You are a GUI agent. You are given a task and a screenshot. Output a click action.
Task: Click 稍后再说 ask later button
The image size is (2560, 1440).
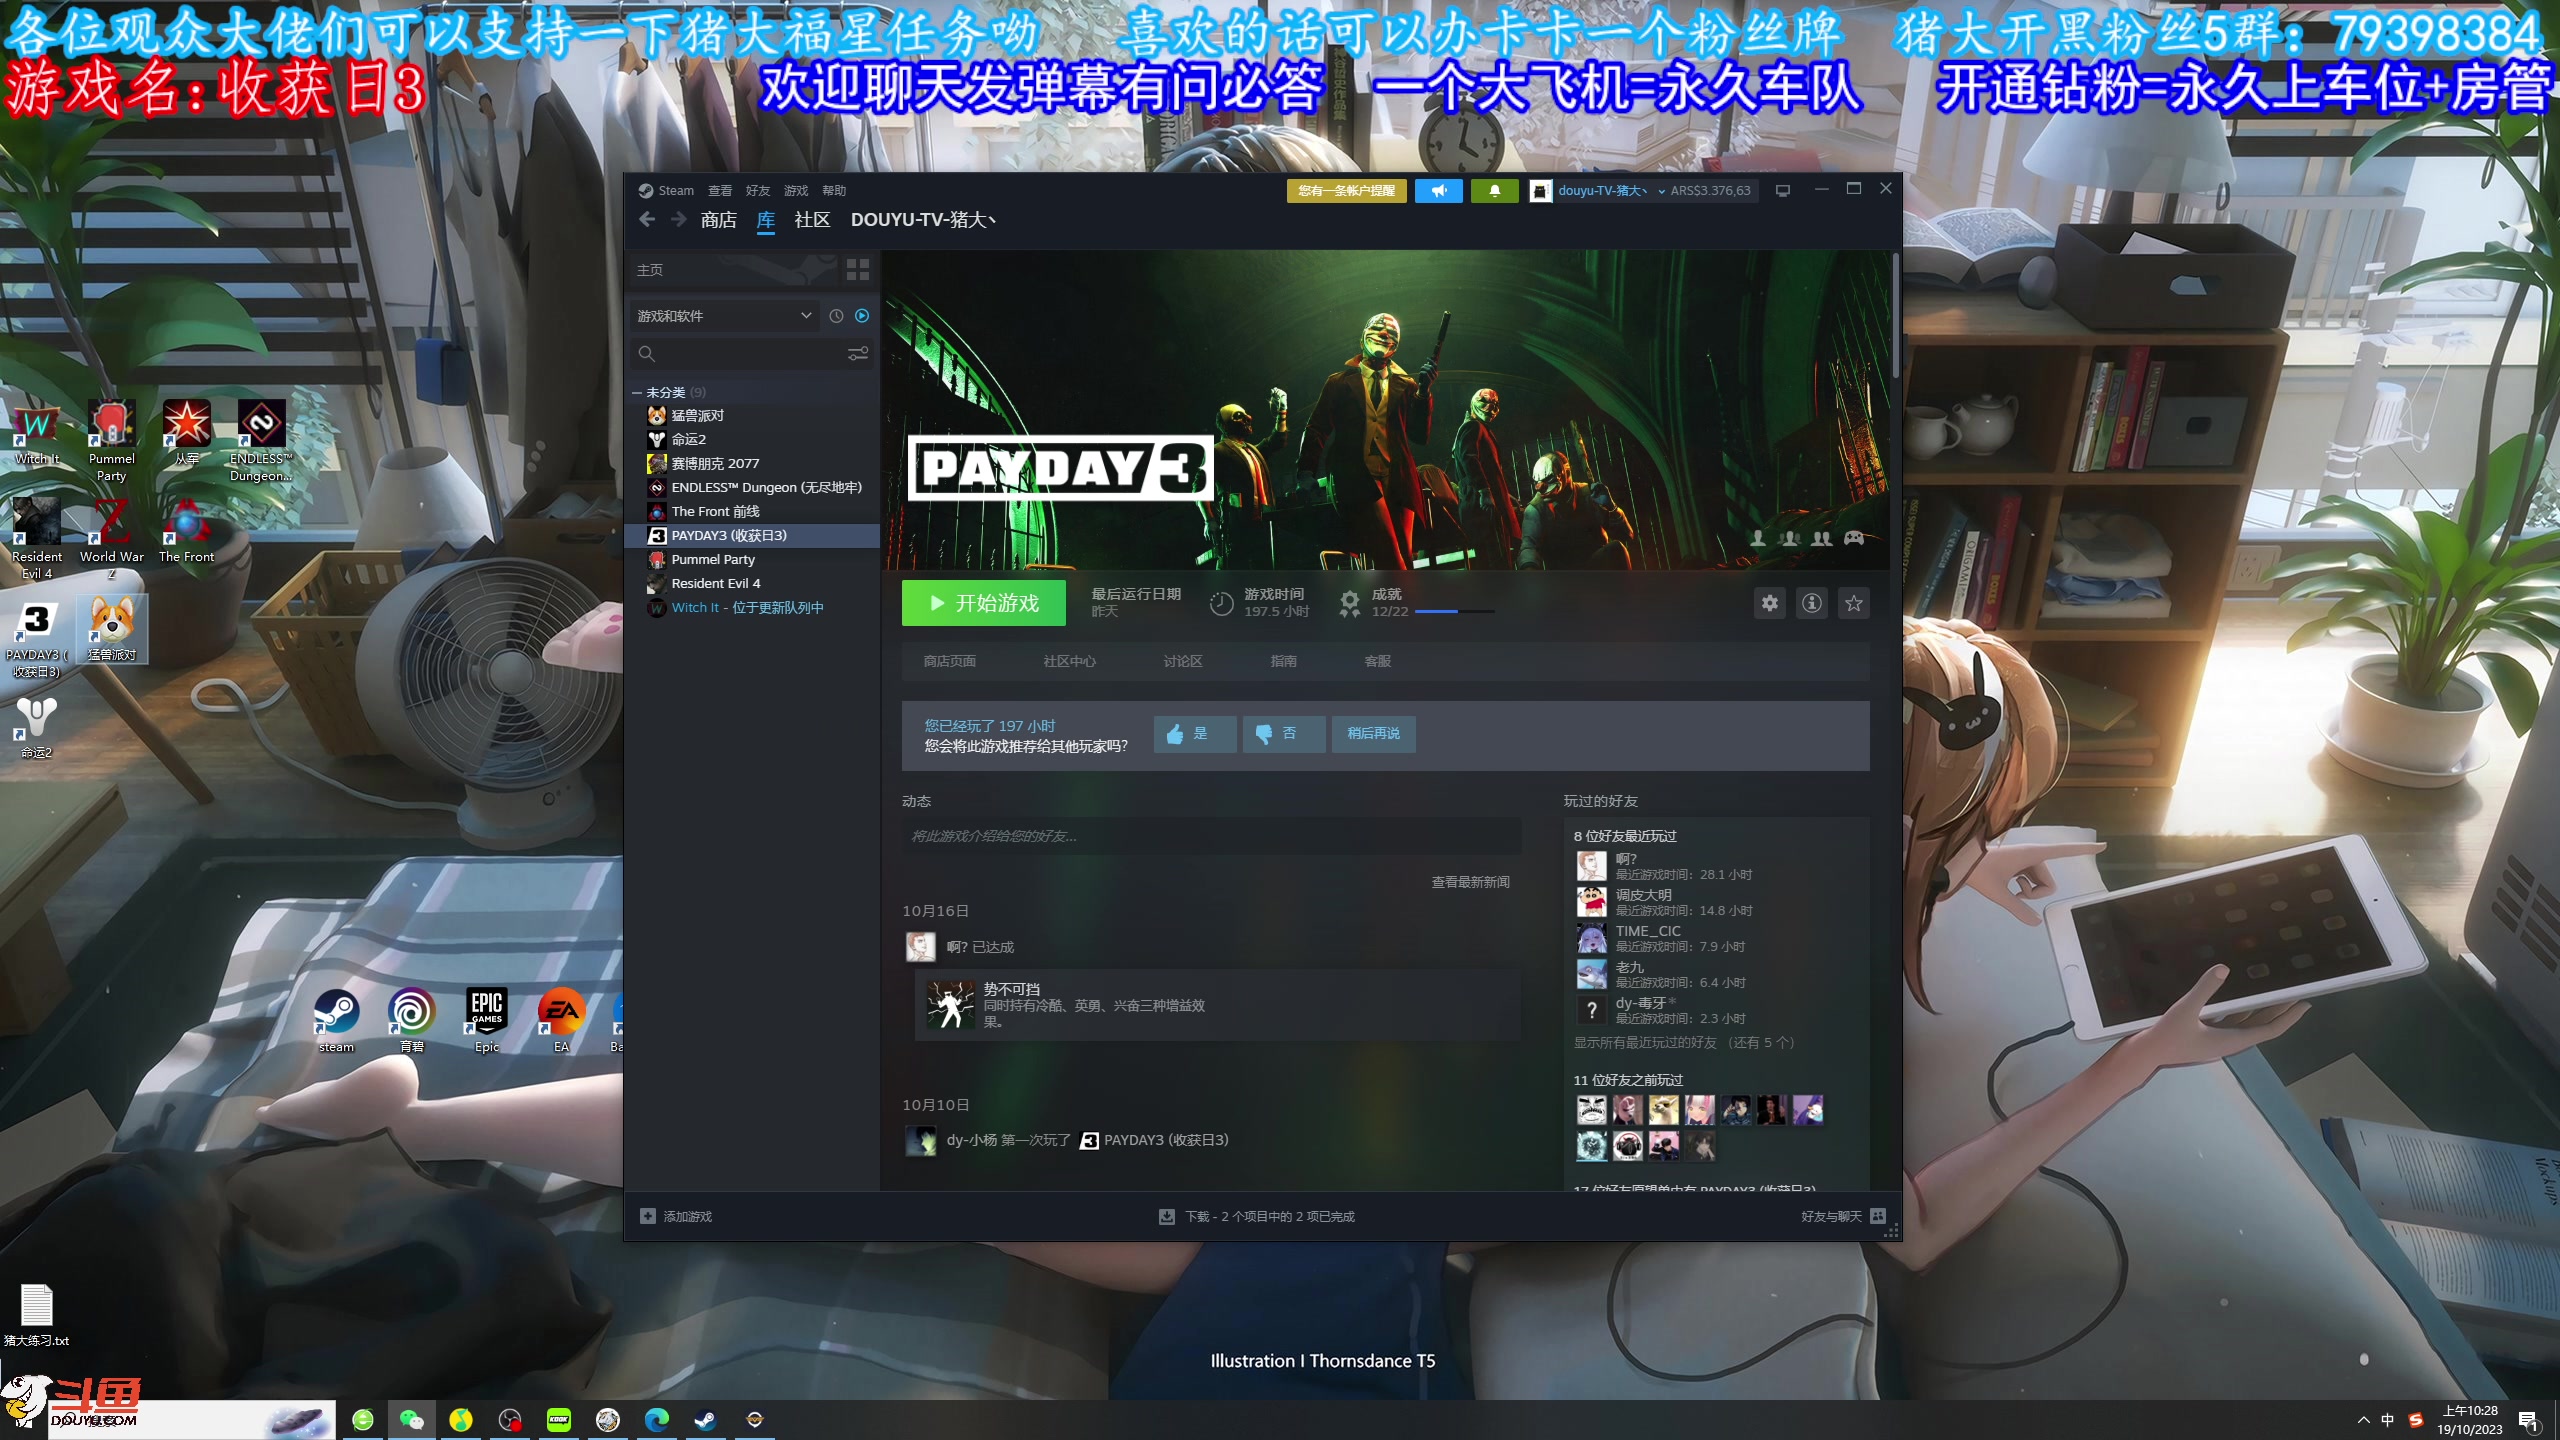coord(1373,734)
